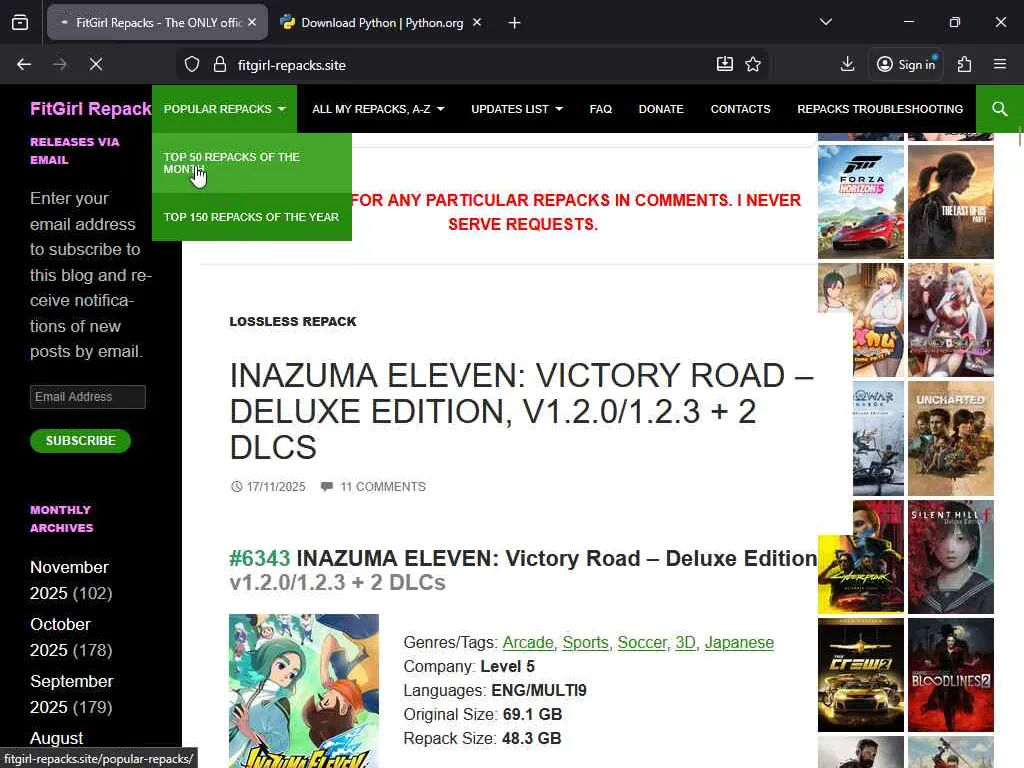Open the site search magnifier
This screenshot has width=1024, height=768.
click(1000, 109)
